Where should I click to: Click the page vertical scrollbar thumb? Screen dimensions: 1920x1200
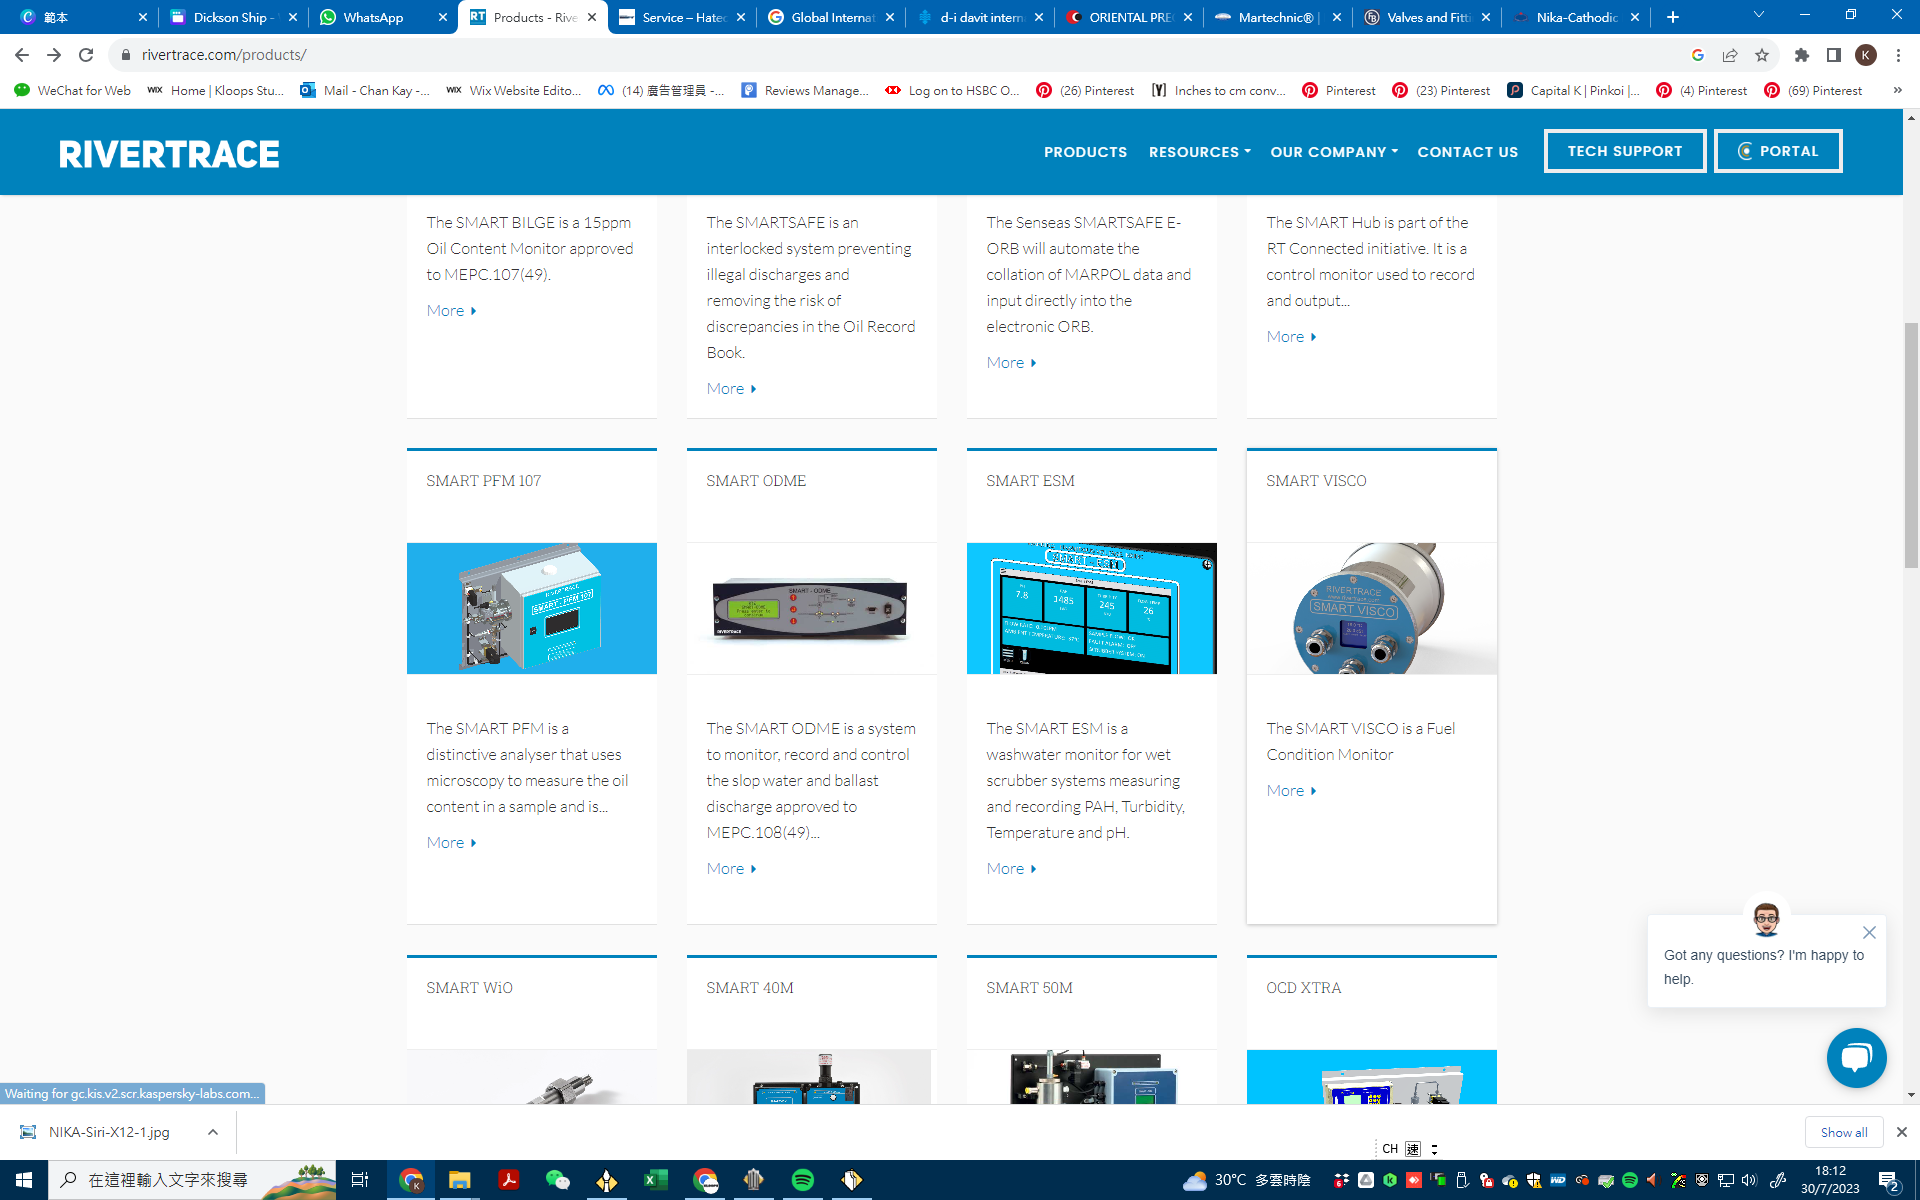click(1911, 445)
